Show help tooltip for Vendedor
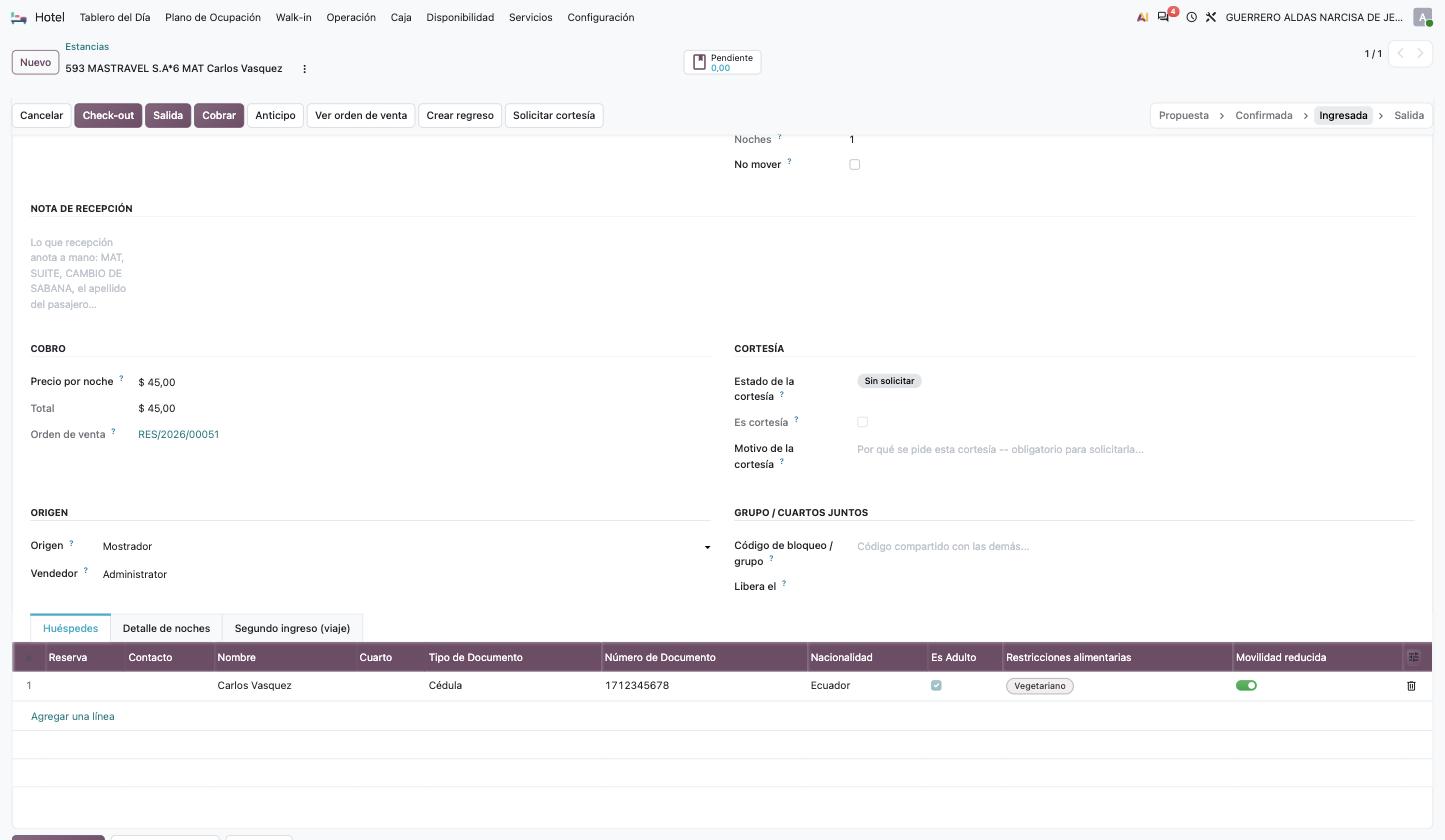 pyautogui.click(x=85, y=571)
